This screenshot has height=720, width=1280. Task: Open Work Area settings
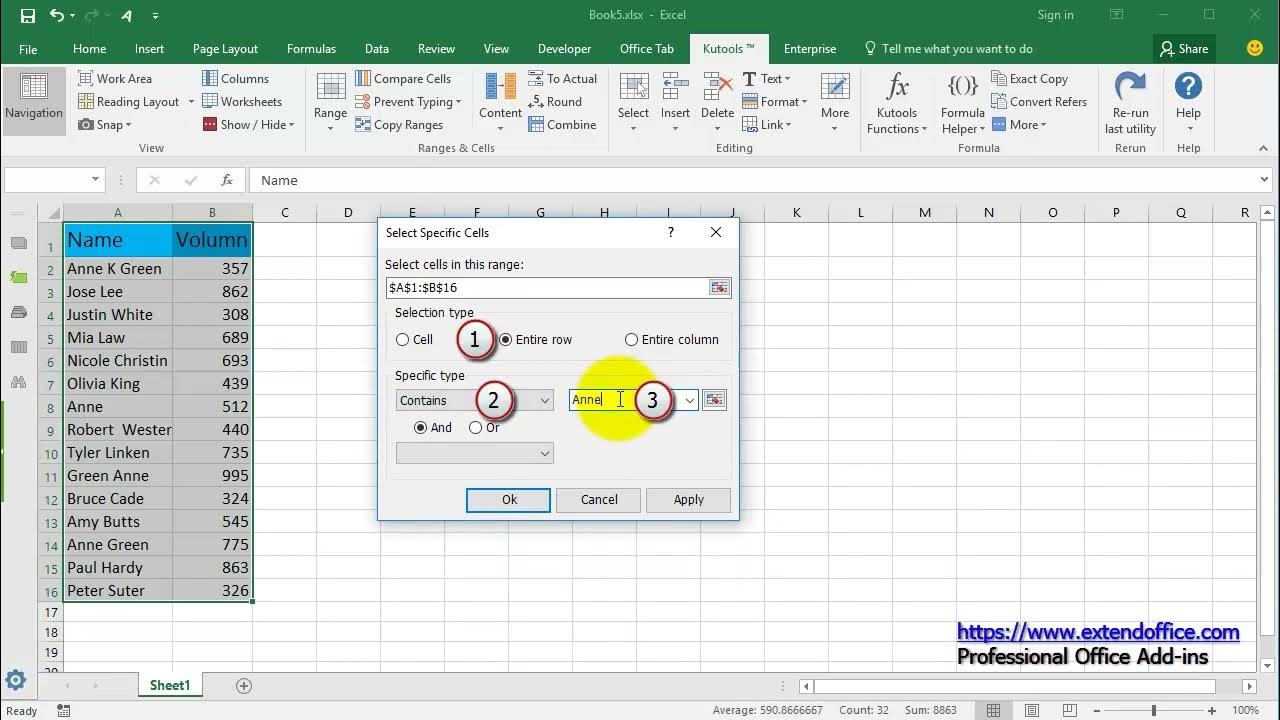click(x=114, y=78)
